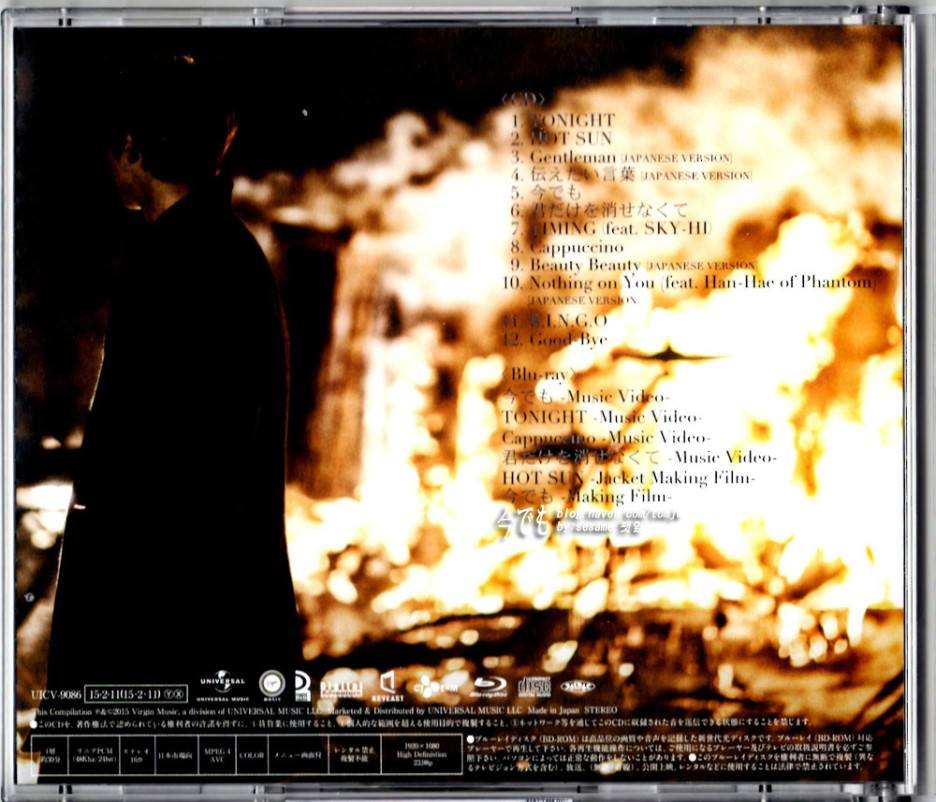
Task: Click track 12 Good-Bye
Action: 555,339
